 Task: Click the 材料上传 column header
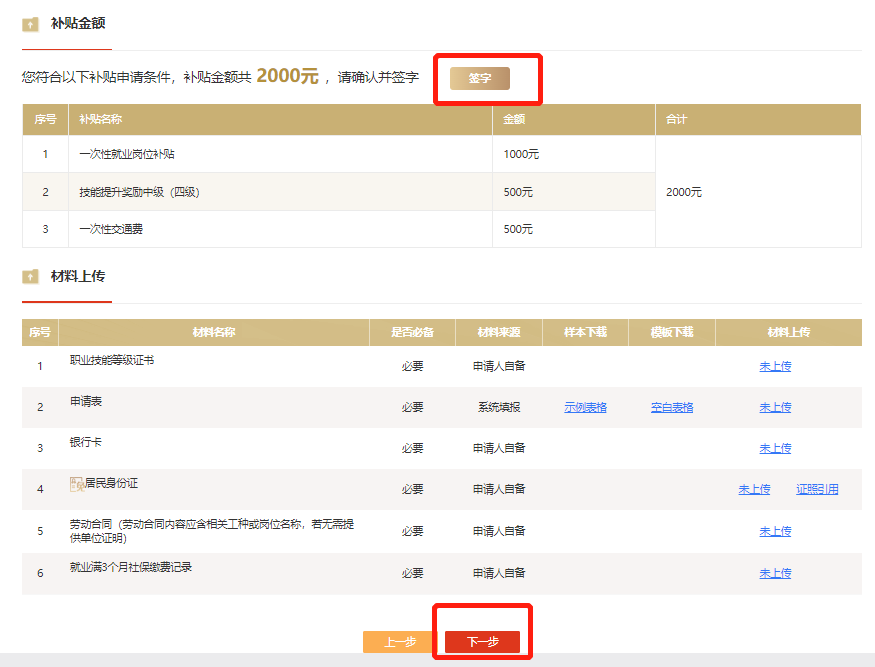coord(789,332)
